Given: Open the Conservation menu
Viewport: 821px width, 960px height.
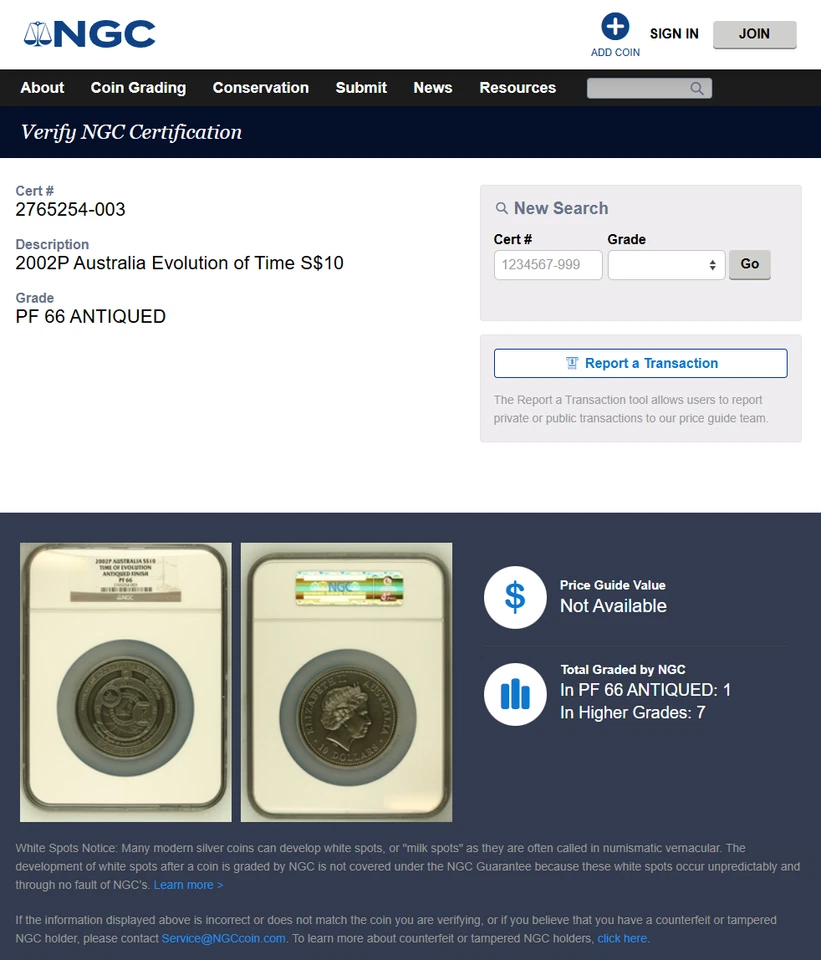Looking at the screenshot, I should point(261,88).
